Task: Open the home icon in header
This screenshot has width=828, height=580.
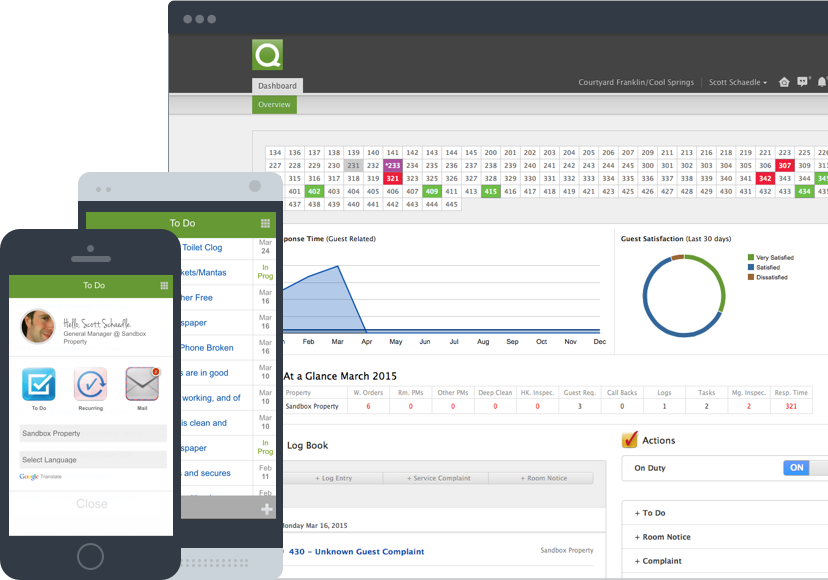Action: point(784,82)
